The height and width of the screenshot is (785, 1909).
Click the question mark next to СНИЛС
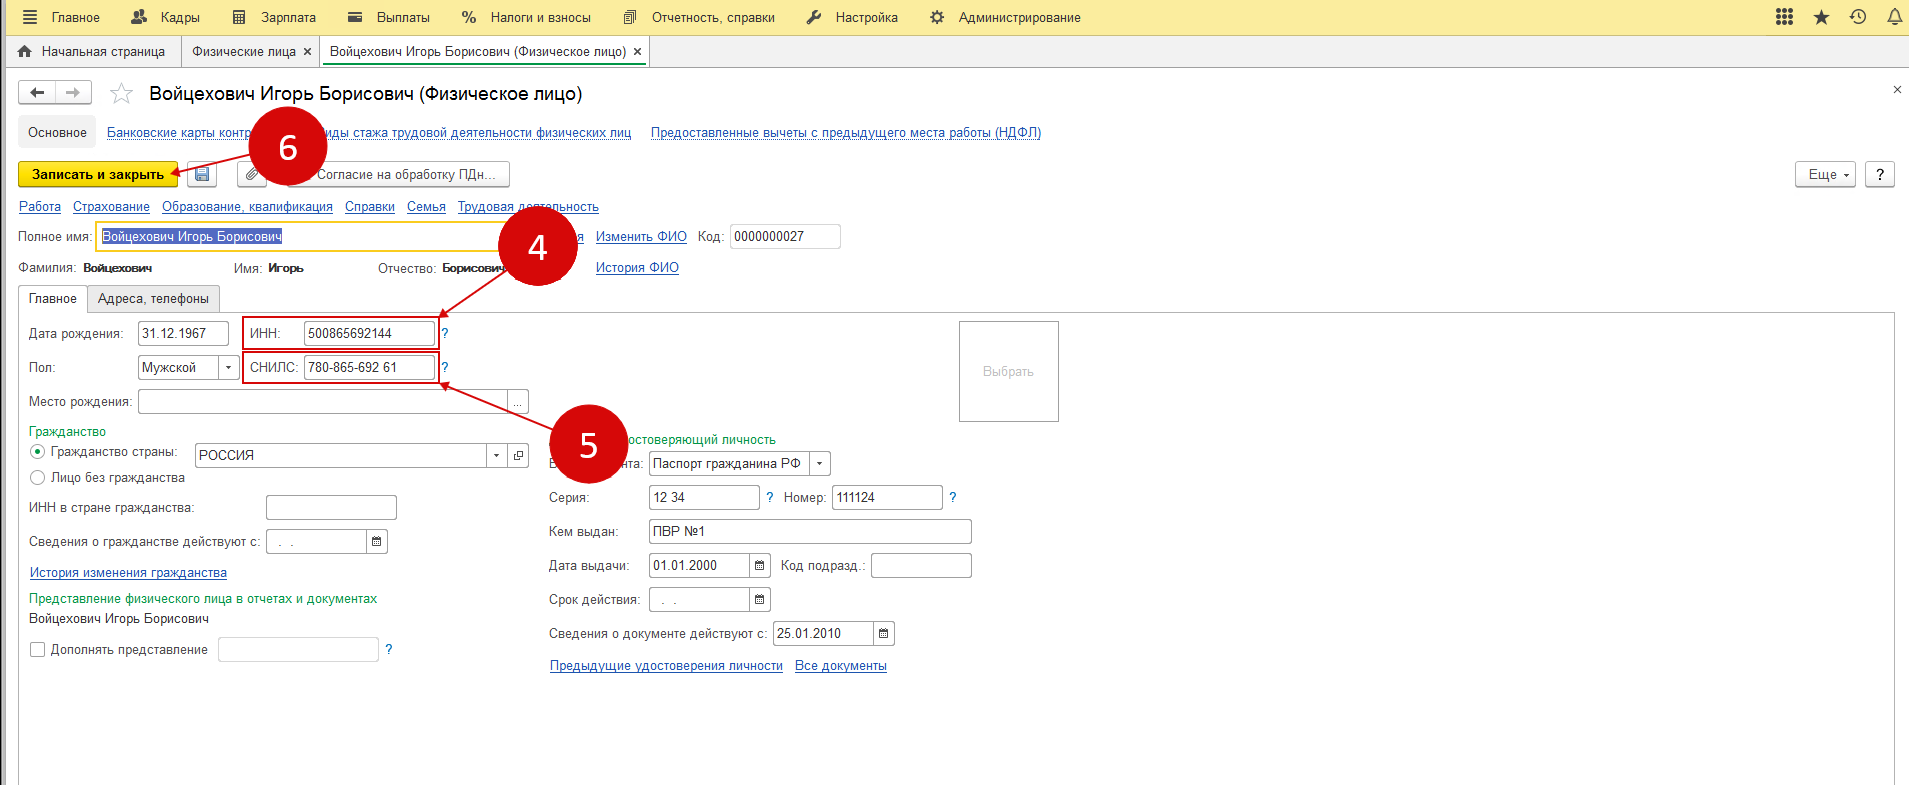point(445,367)
